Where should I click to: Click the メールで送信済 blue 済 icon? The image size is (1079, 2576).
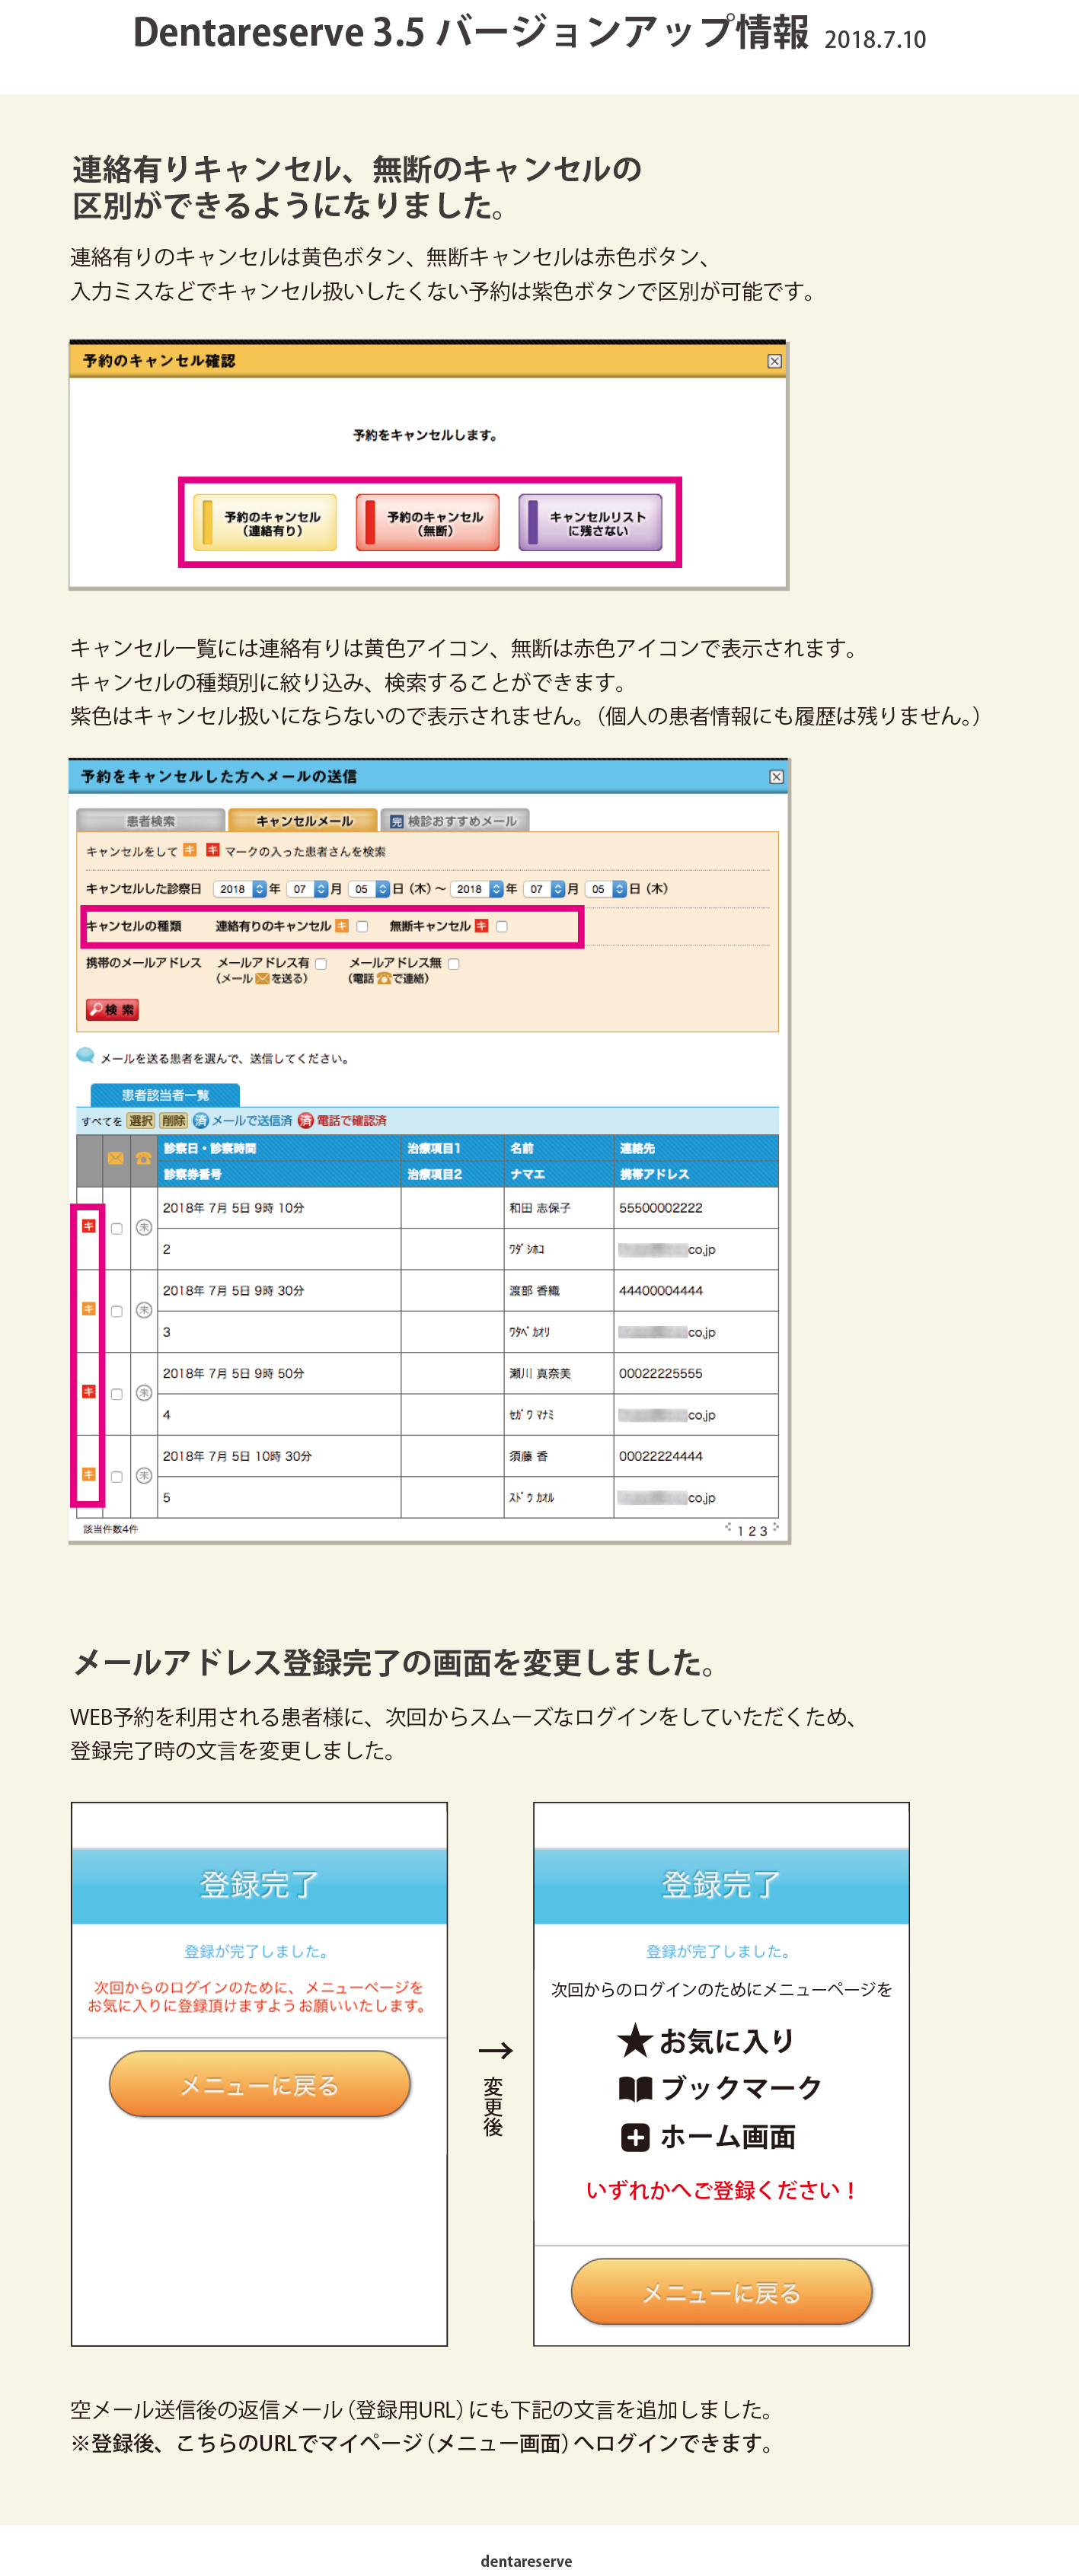[x=201, y=1120]
